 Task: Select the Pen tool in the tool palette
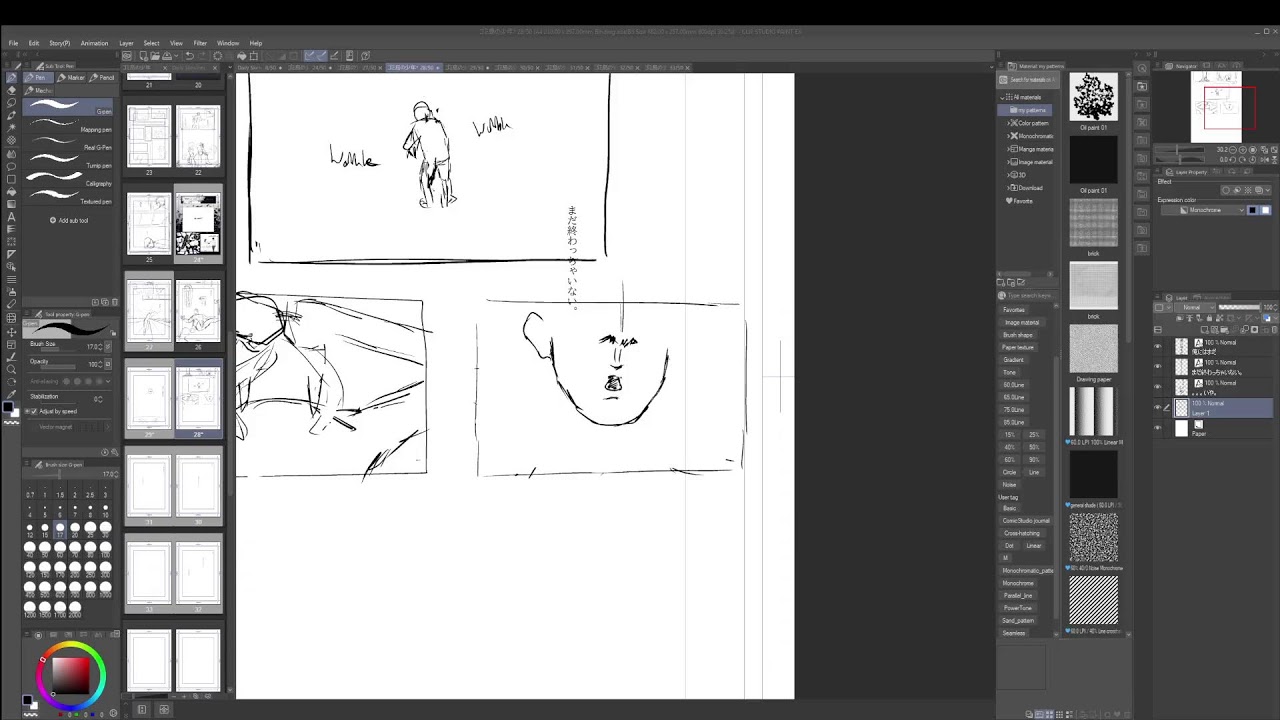[12, 77]
